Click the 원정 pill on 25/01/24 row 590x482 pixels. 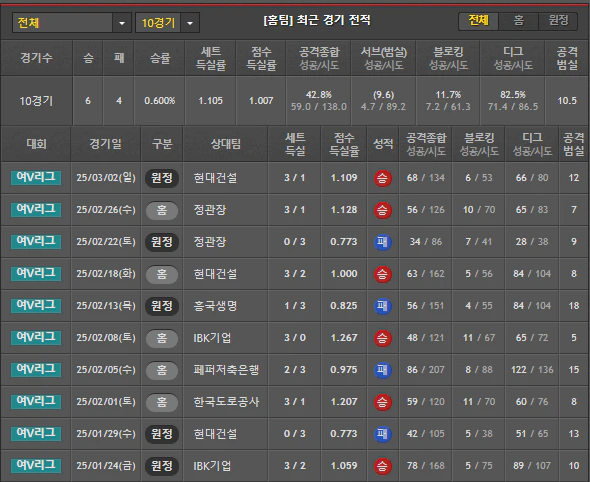point(162,466)
